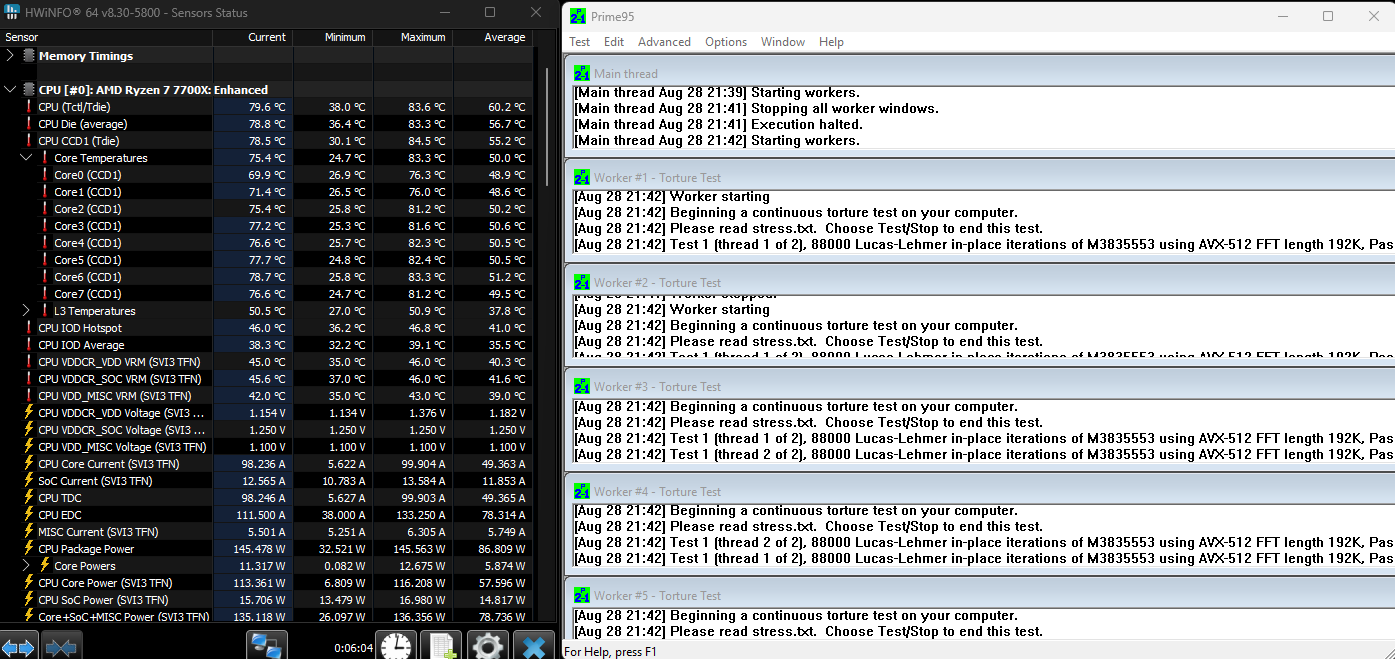Click the chip icon beside CPU [#0] AMD Ryzen
Screen dimensions: 1395x659
click(28, 89)
